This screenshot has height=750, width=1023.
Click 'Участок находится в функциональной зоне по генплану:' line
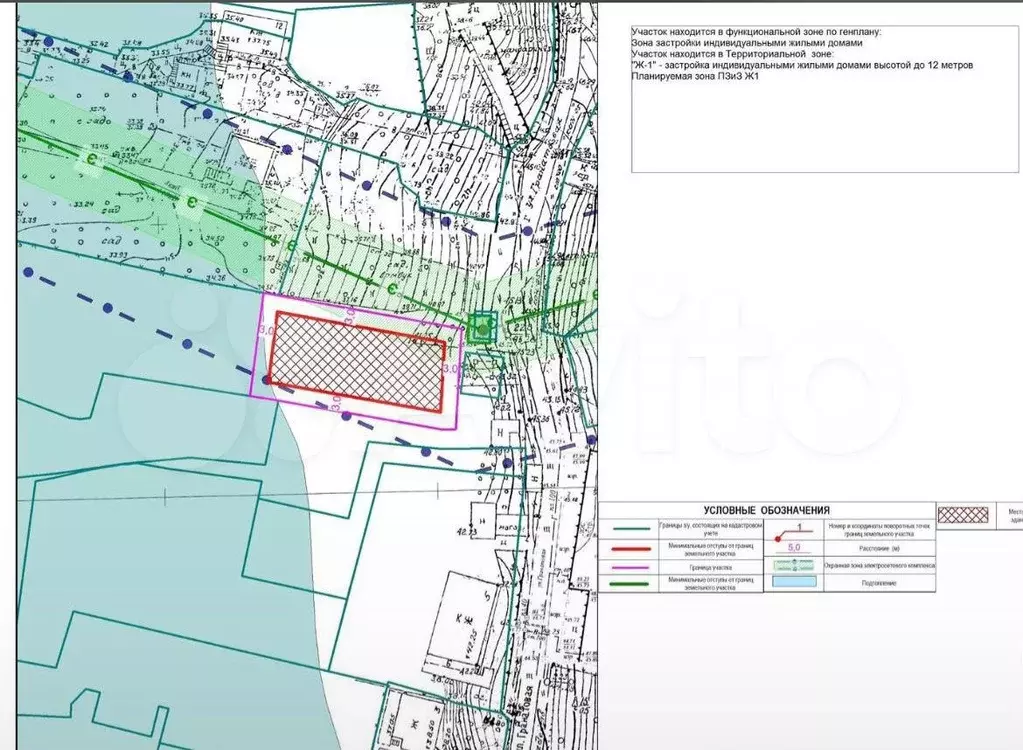coord(756,32)
